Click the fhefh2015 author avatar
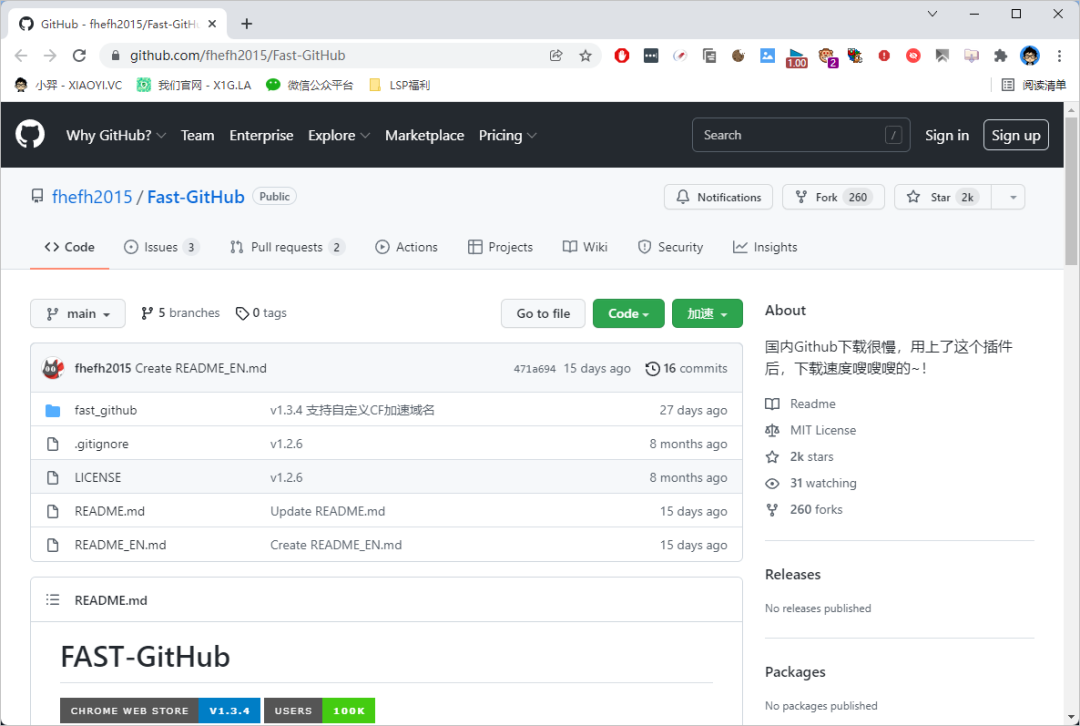Image resolution: width=1080 pixels, height=726 pixels. tap(53, 368)
